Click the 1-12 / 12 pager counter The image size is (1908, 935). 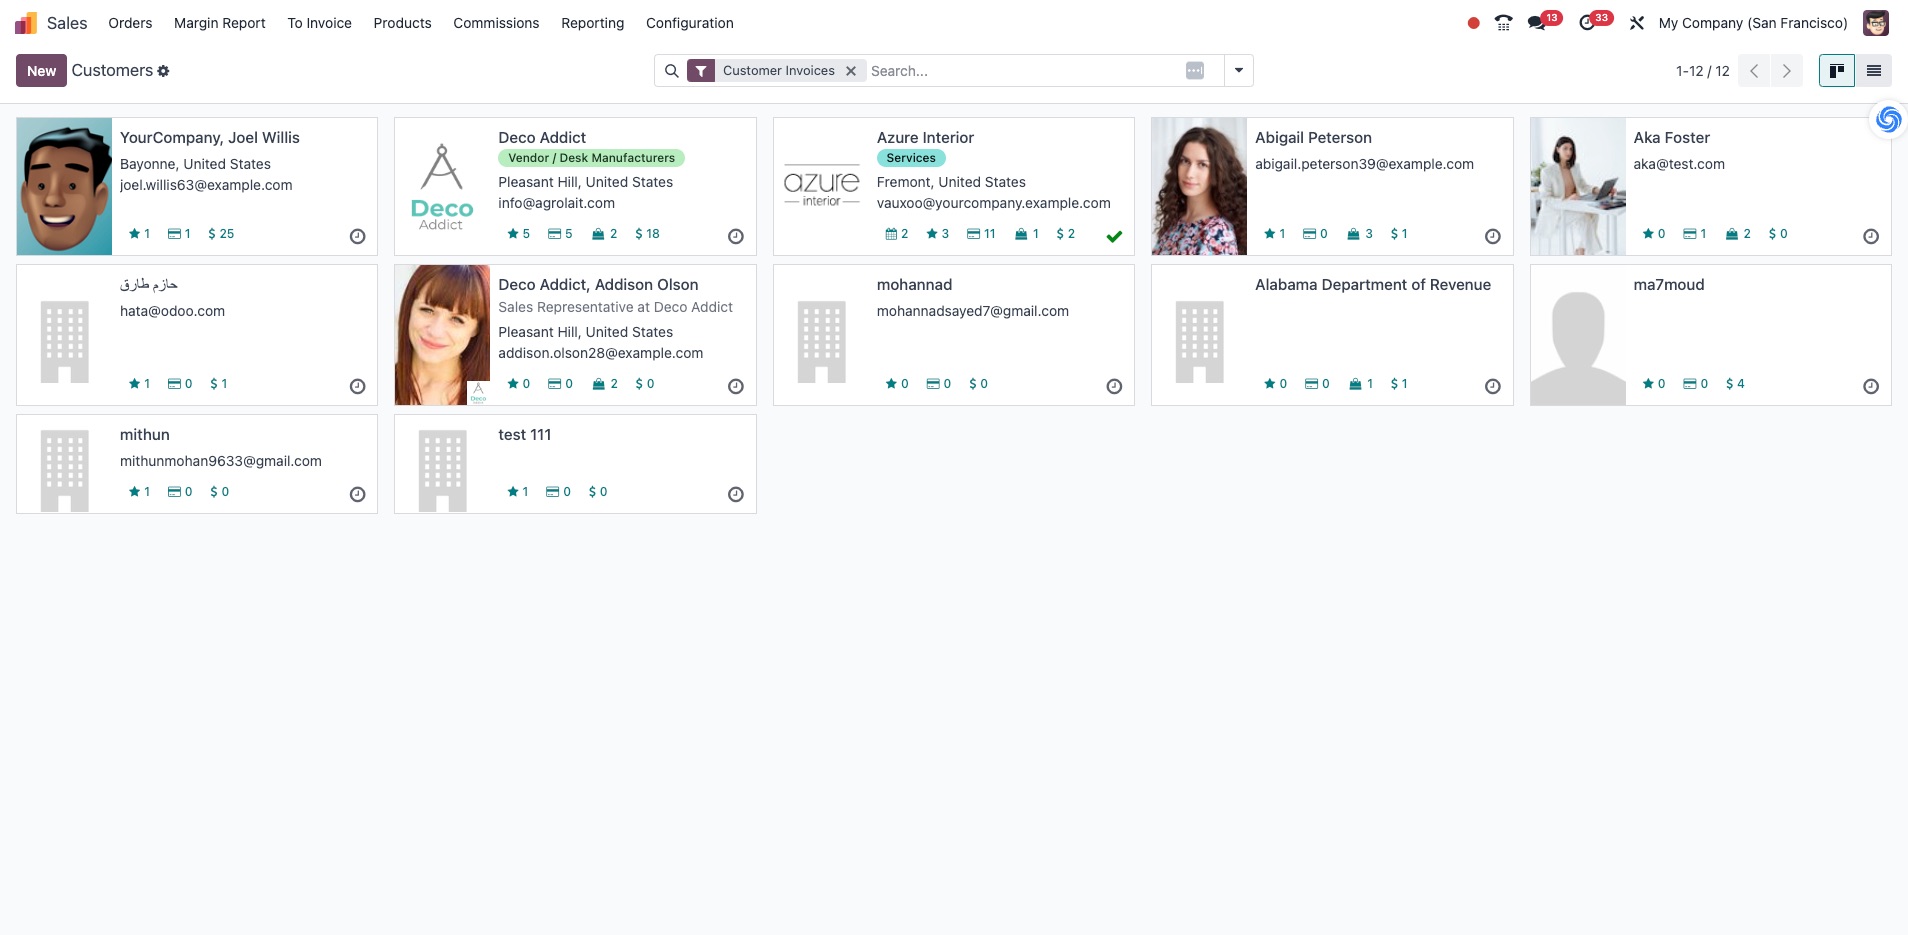tap(1703, 71)
